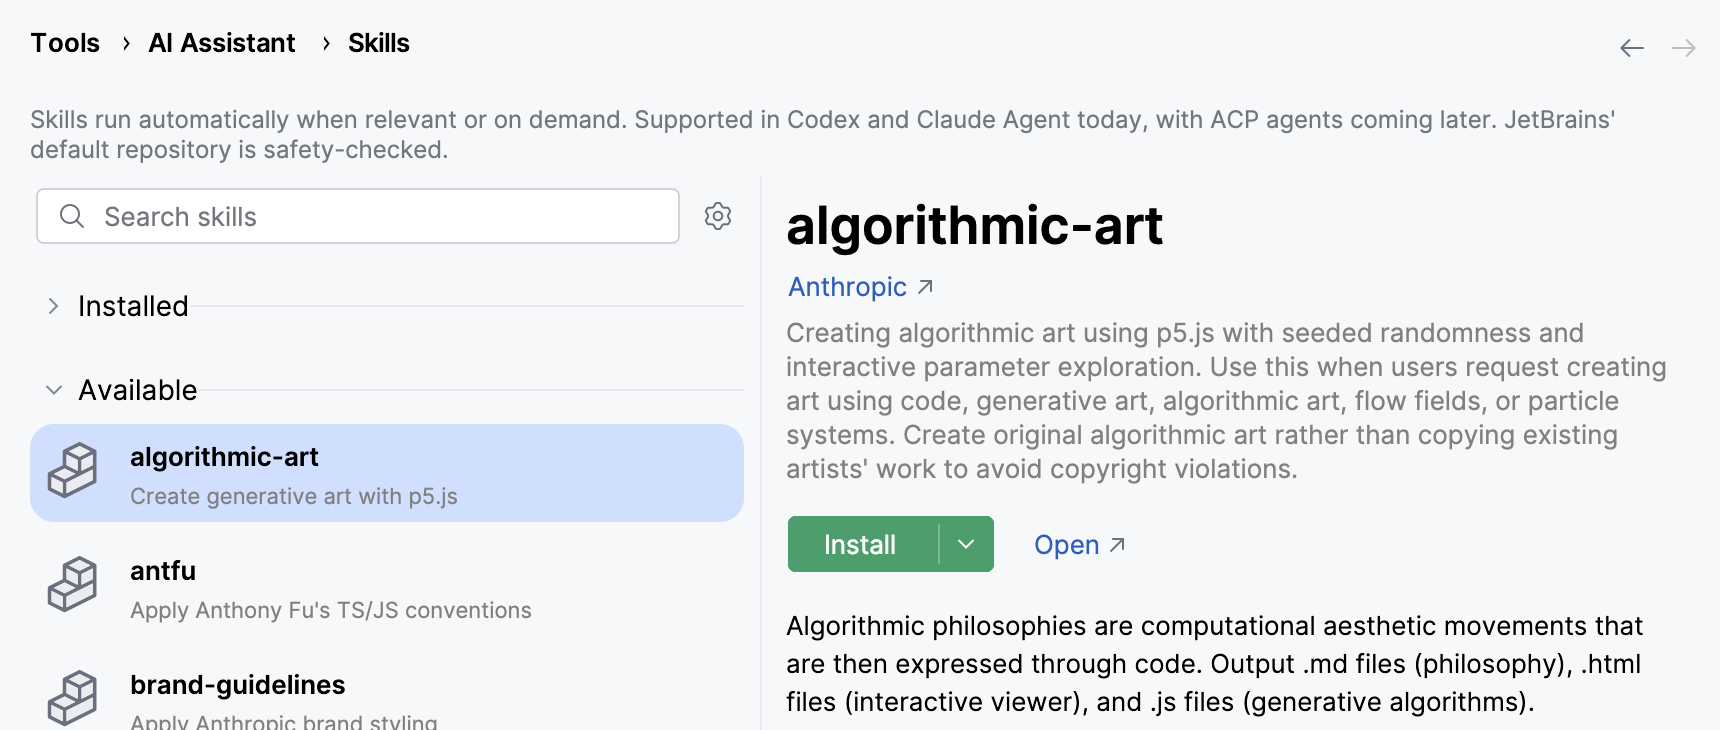Click the Available section label

pos(138,390)
